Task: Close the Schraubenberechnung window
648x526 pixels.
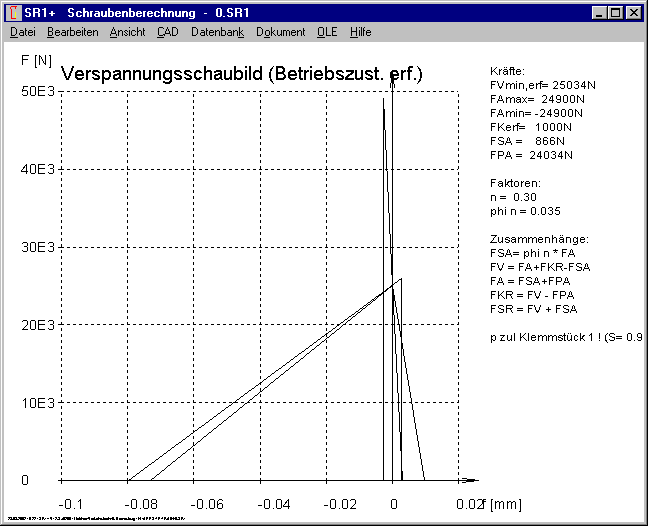Action: (x=633, y=12)
